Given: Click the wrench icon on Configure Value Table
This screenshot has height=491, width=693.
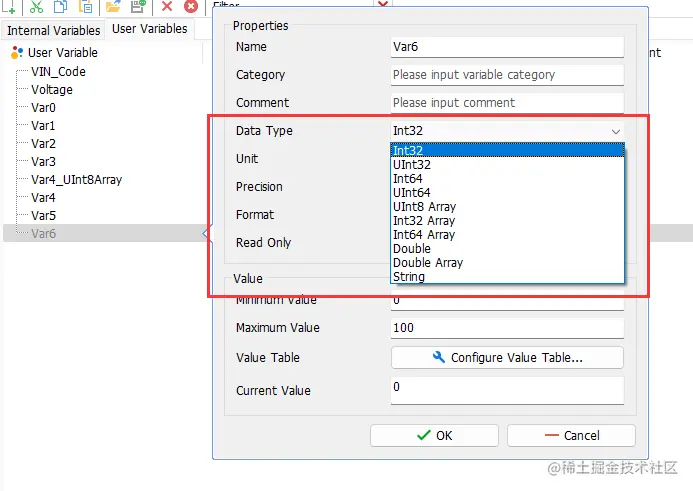Looking at the screenshot, I should click(438, 357).
